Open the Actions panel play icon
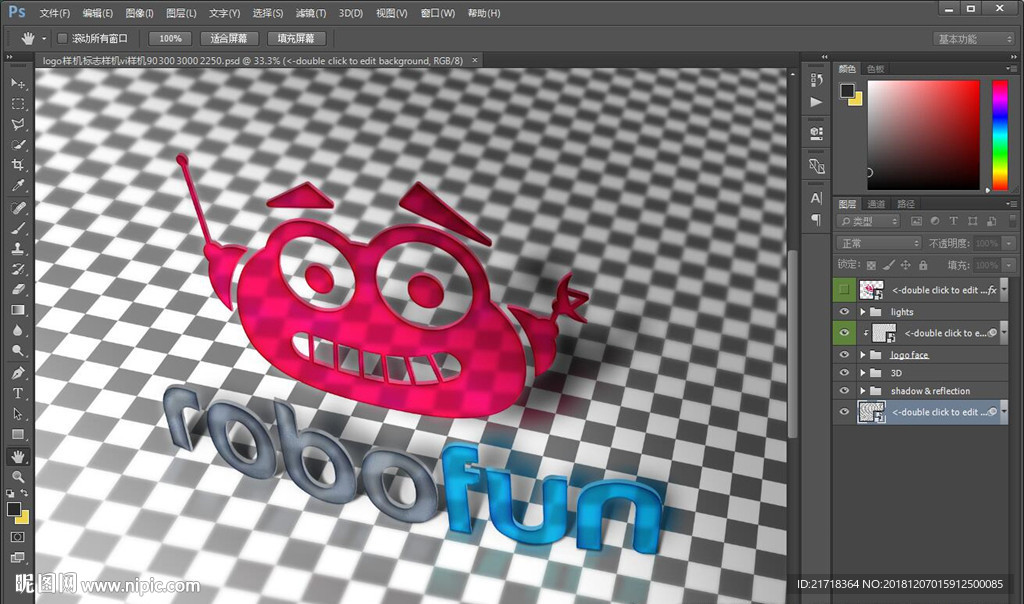 click(816, 102)
